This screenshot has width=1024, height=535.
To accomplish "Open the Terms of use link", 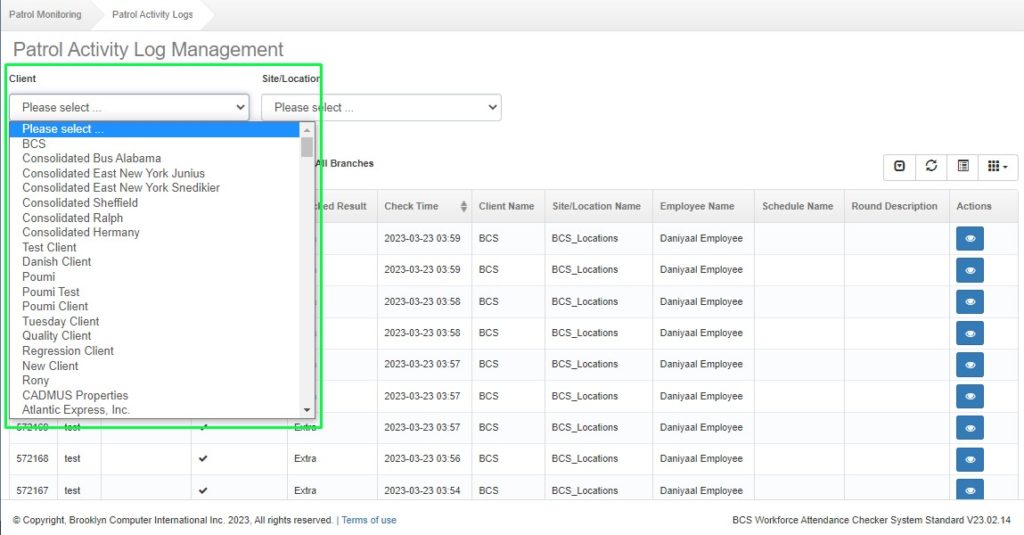I will click(369, 520).
